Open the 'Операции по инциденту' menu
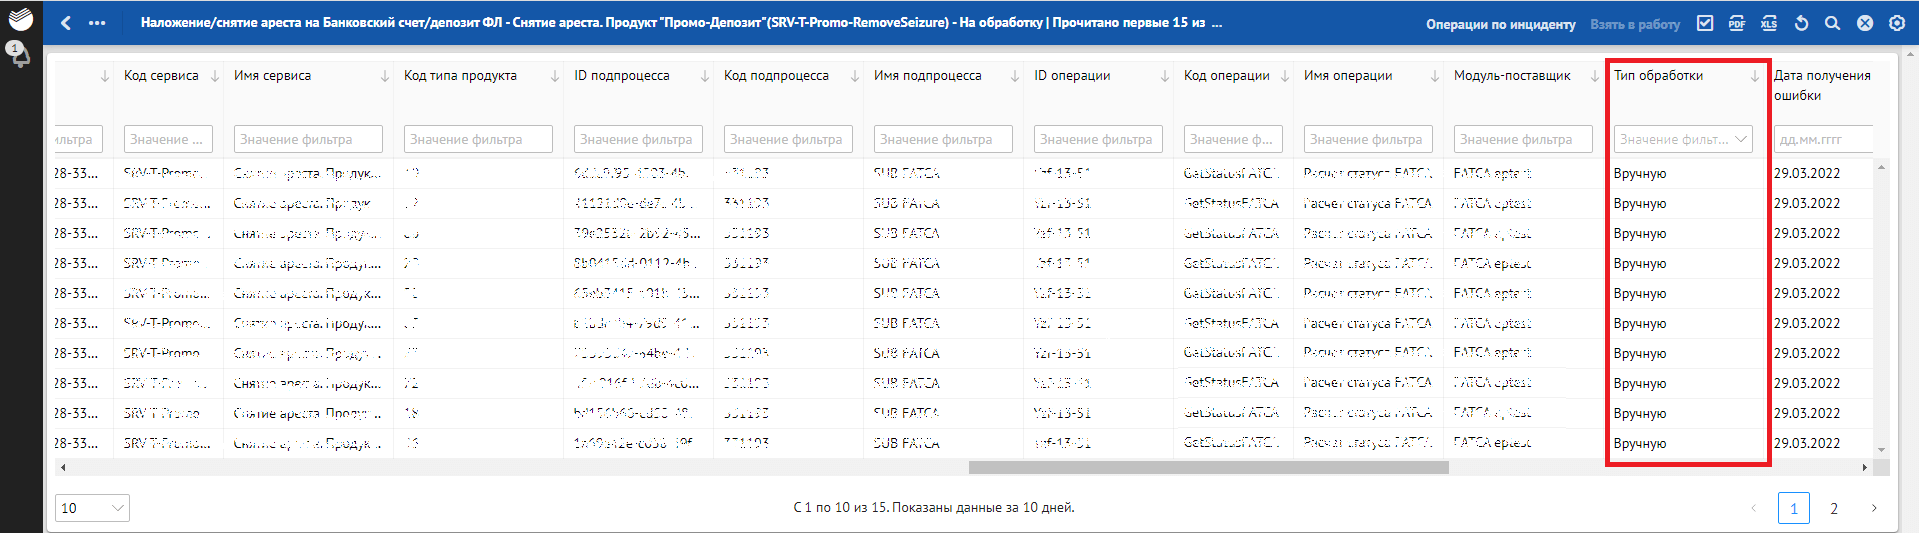 pos(1500,24)
